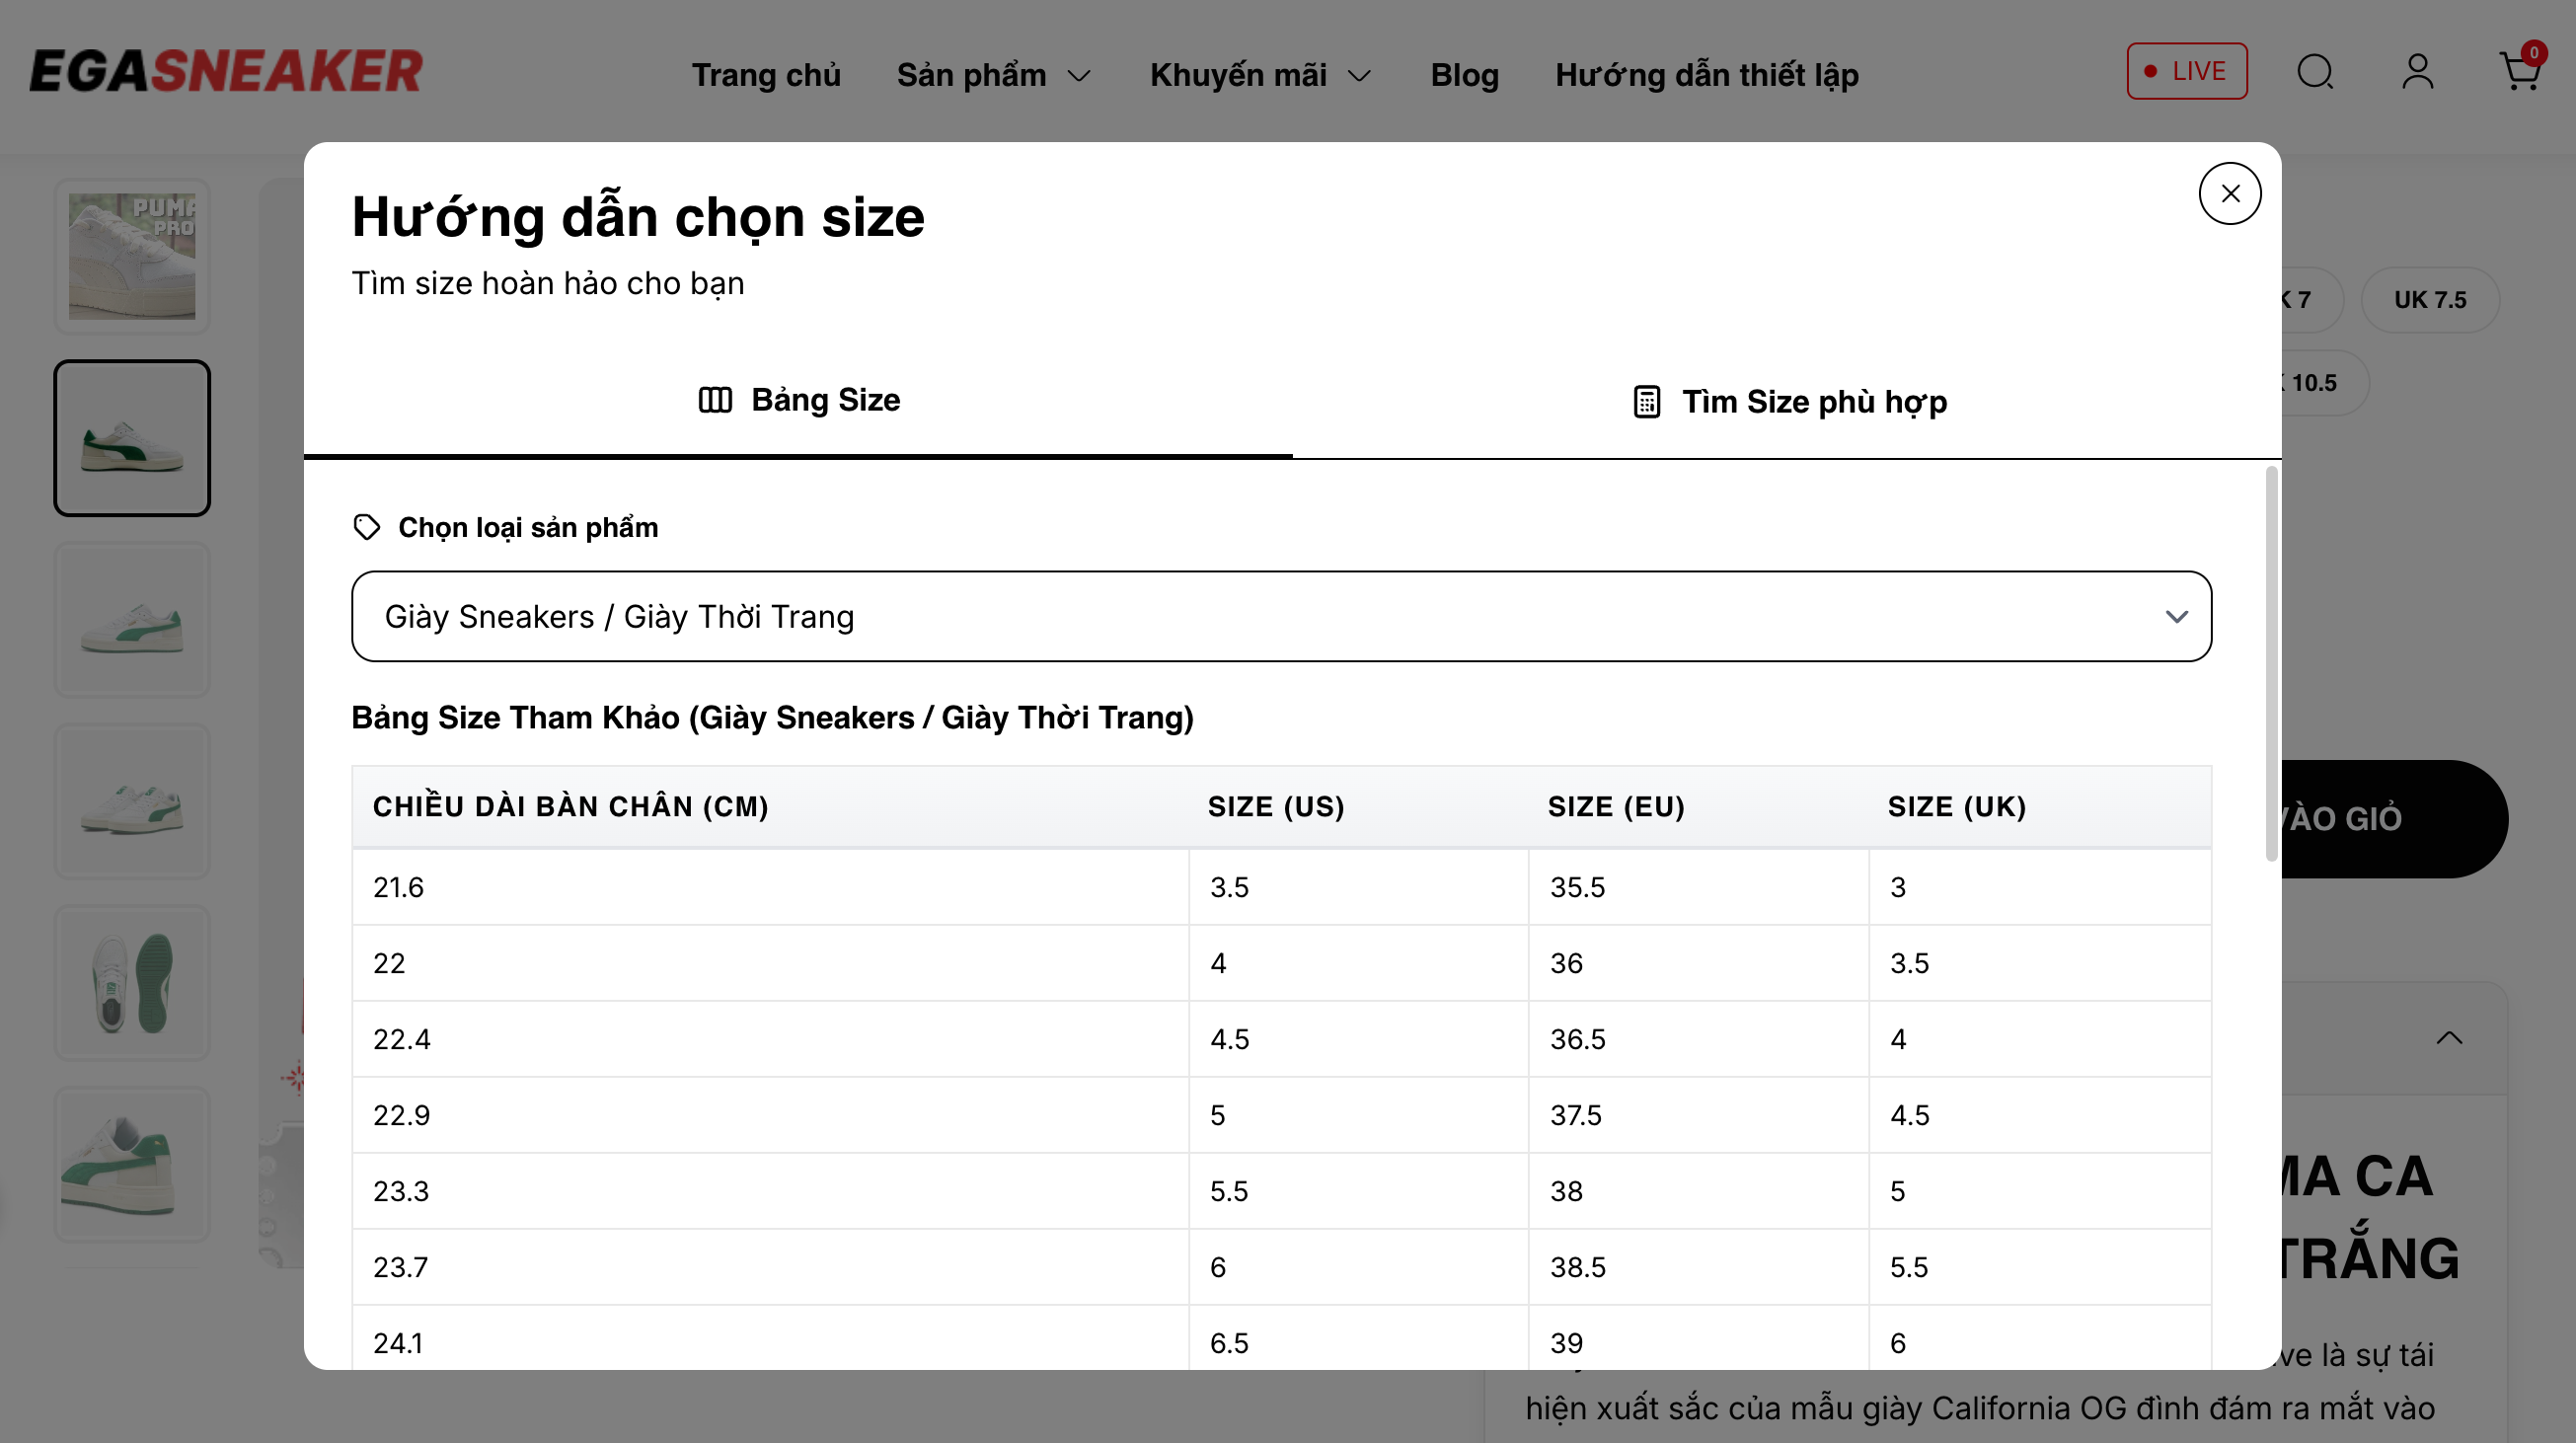
Task: Go to Trang chủ page
Action: (766, 75)
